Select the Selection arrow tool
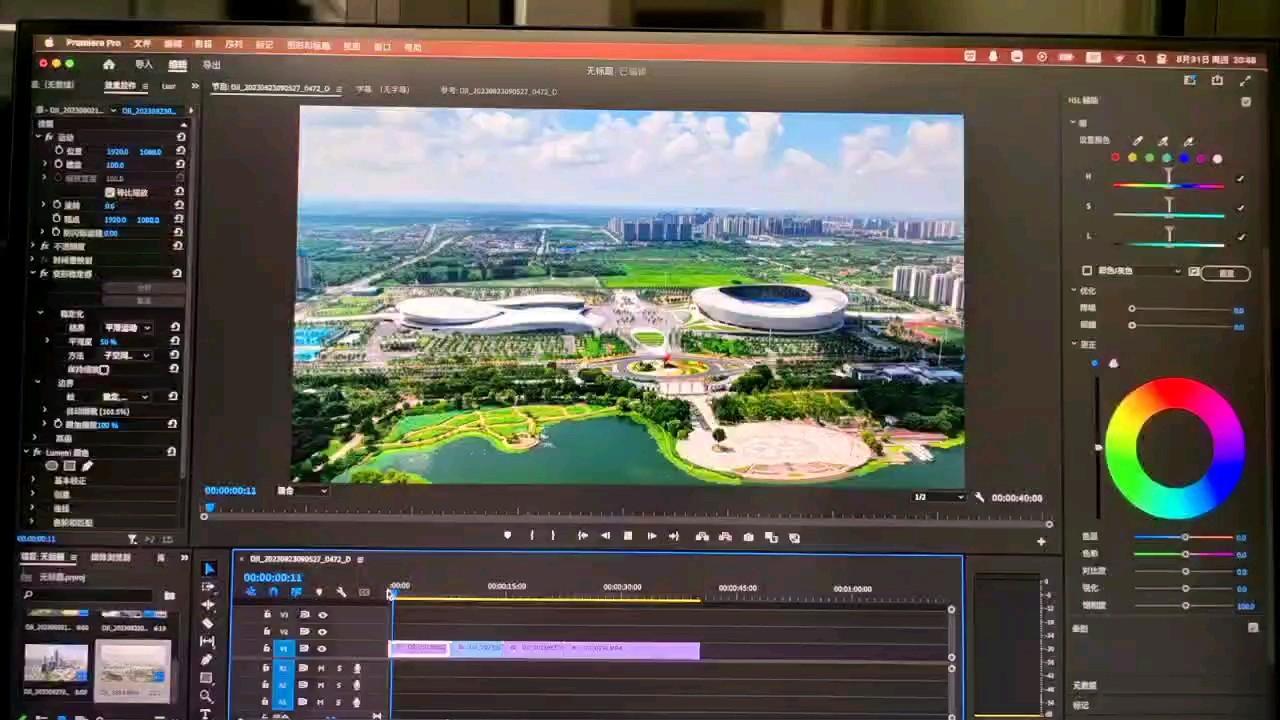The width and height of the screenshot is (1280, 720). [208, 569]
